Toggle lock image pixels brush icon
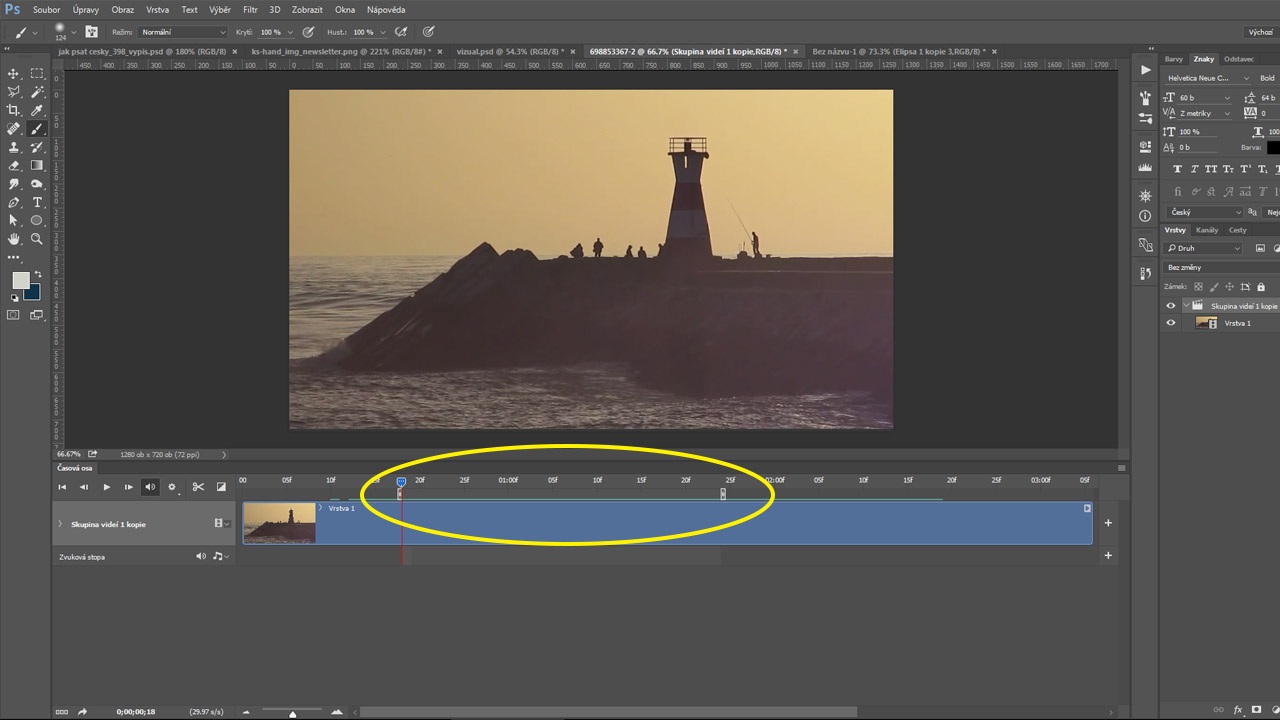The height and width of the screenshot is (720, 1280). (x=1214, y=287)
